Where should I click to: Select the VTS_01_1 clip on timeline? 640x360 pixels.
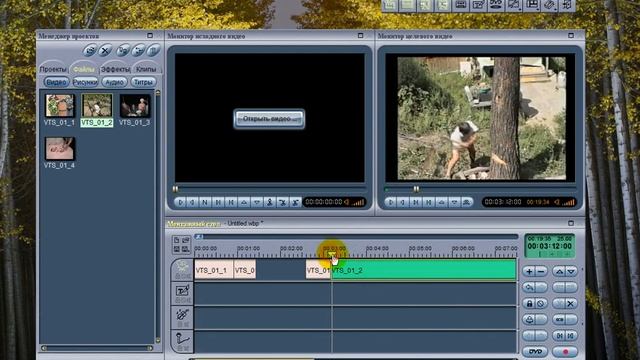213,270
